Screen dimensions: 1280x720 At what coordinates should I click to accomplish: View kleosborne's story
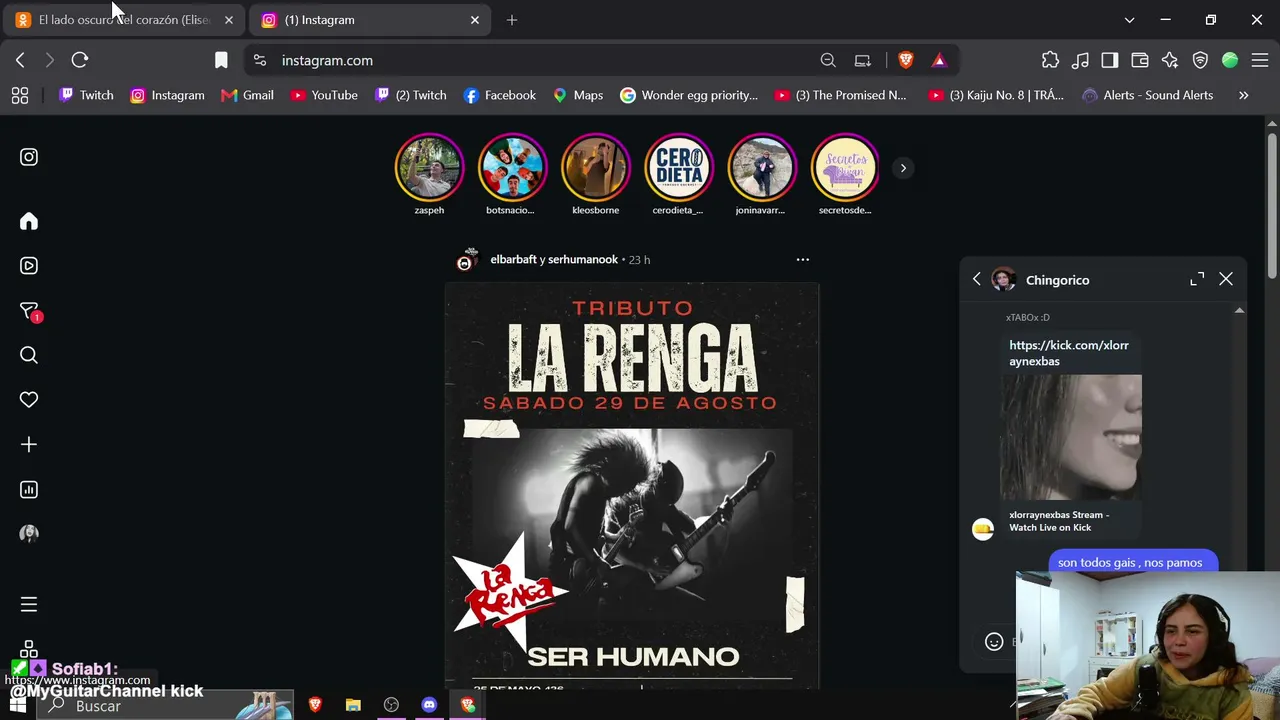pos(596,168)
